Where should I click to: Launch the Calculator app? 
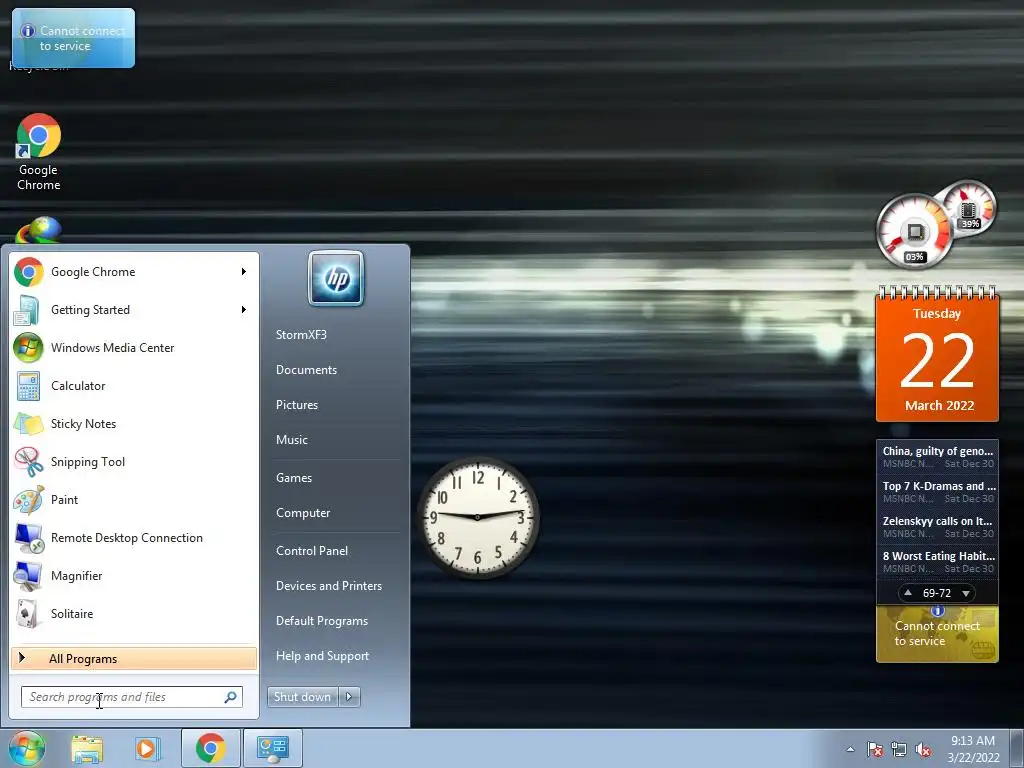(134, 385)
